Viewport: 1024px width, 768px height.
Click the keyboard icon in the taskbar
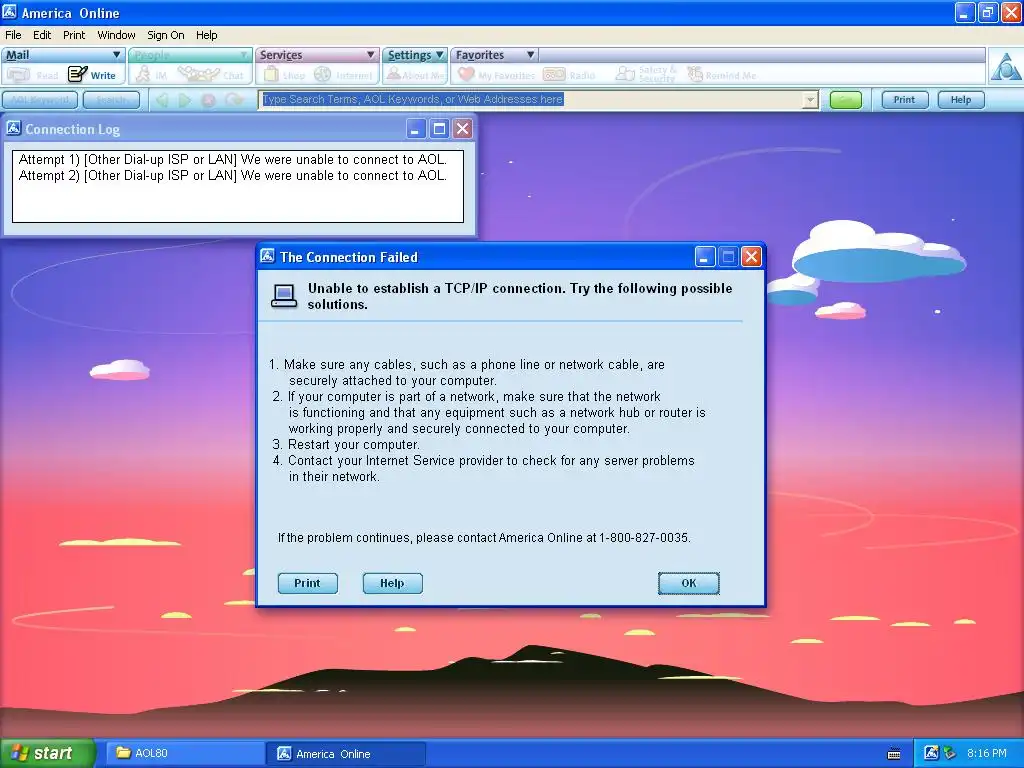894,754
